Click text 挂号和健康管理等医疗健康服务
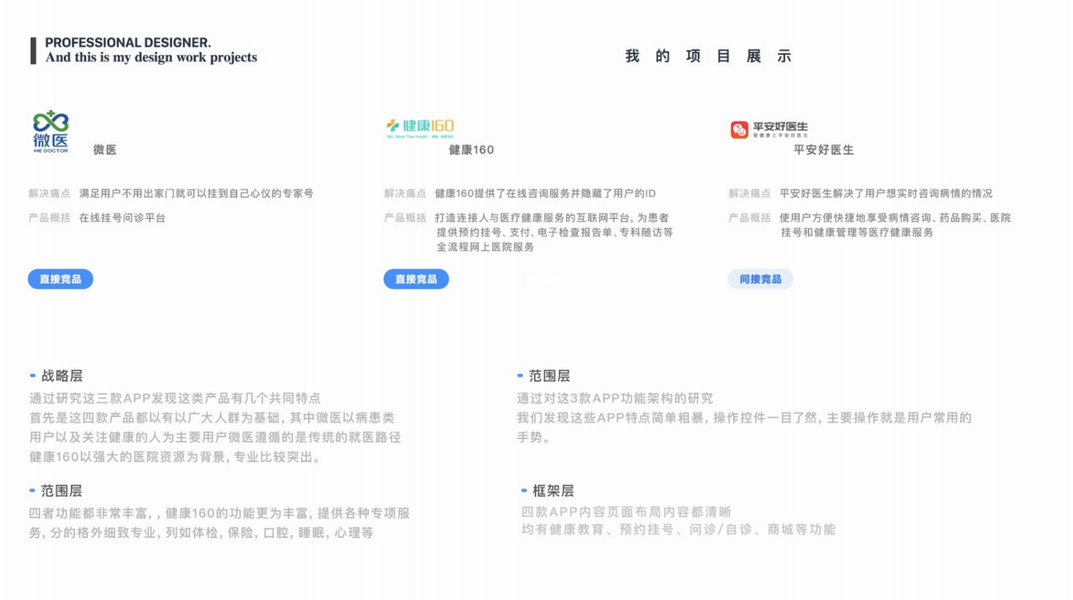The width and height of the screenshot is (1073, 600). click(857, 233)
